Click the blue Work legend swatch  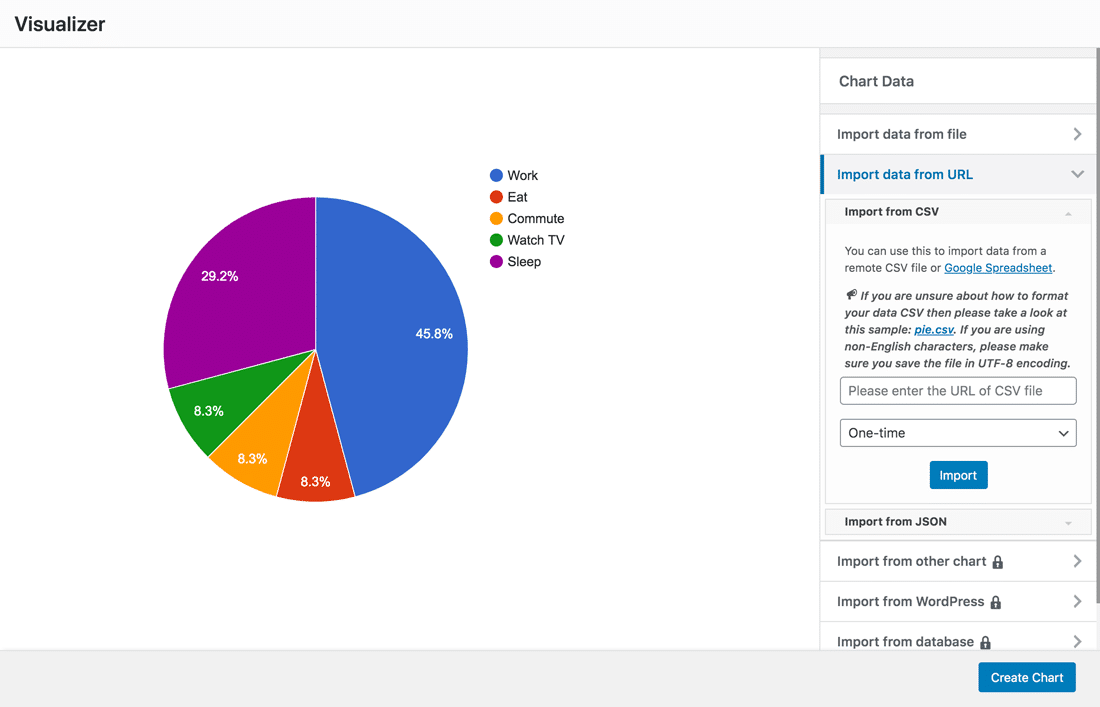tap(496, 175)
